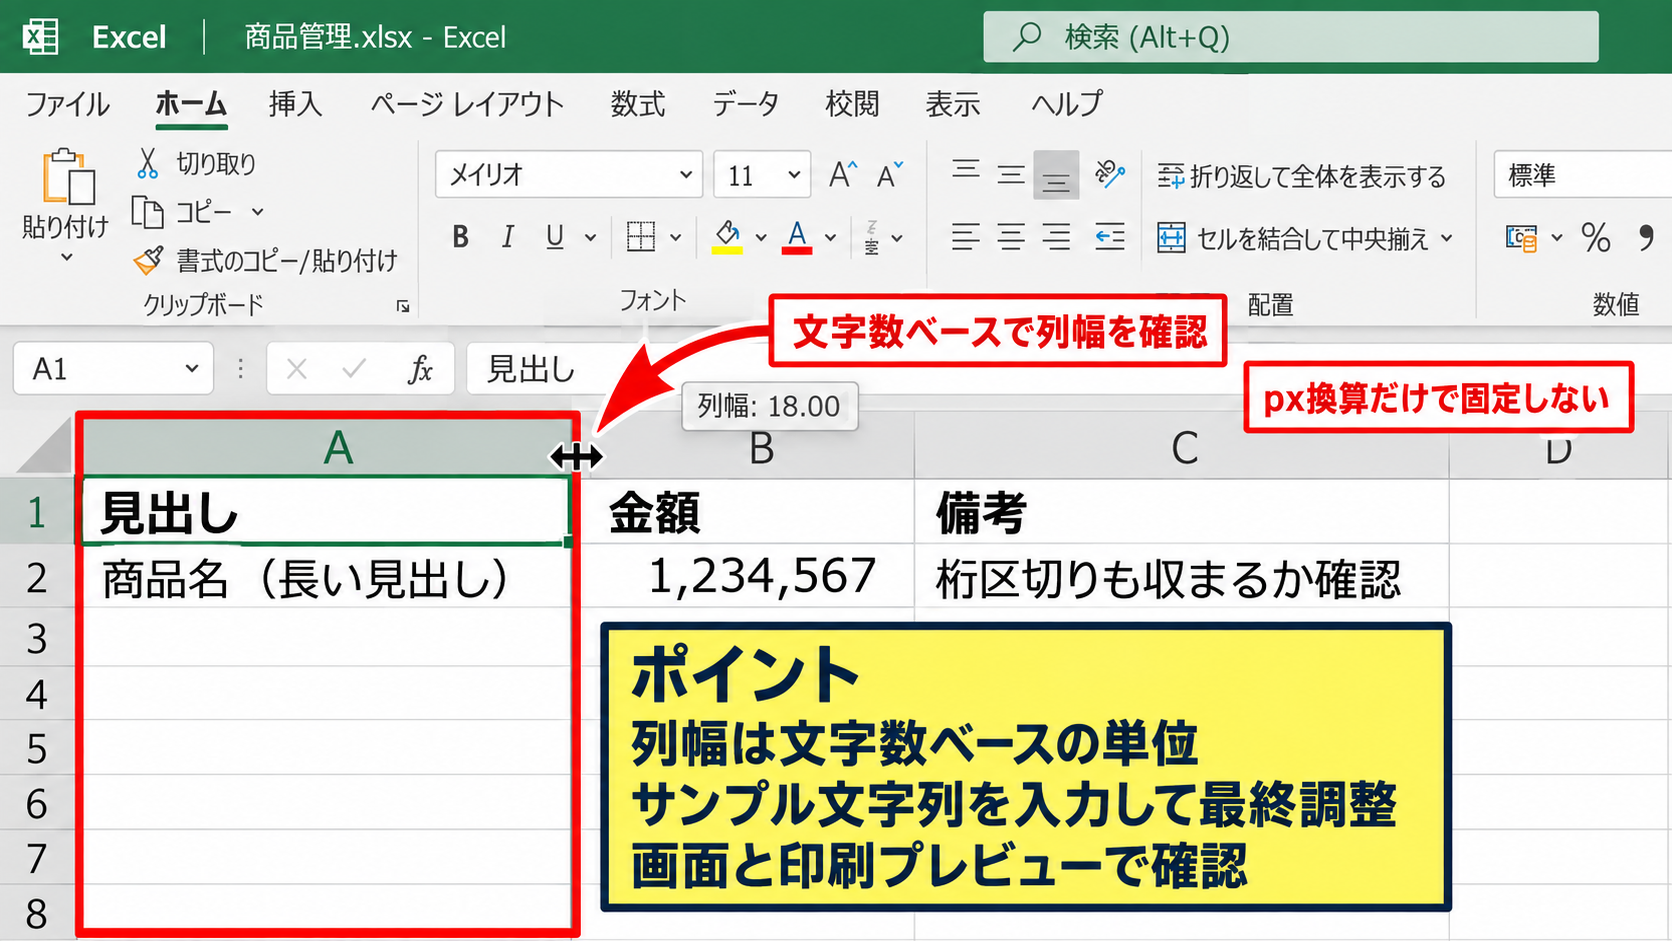
Task: Expand the Name Box A1 dropdown
Action: click(x=192, y=369)
